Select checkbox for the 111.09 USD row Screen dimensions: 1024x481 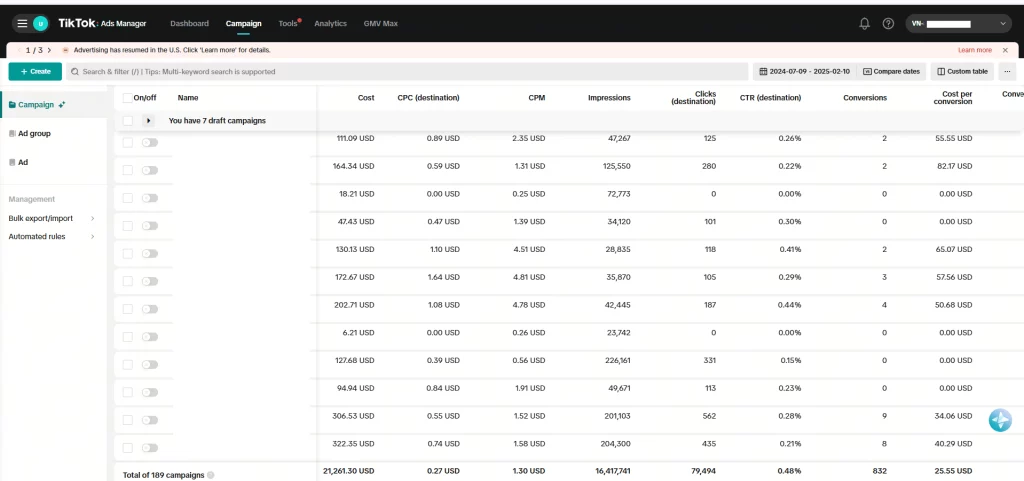pos(127,142)
